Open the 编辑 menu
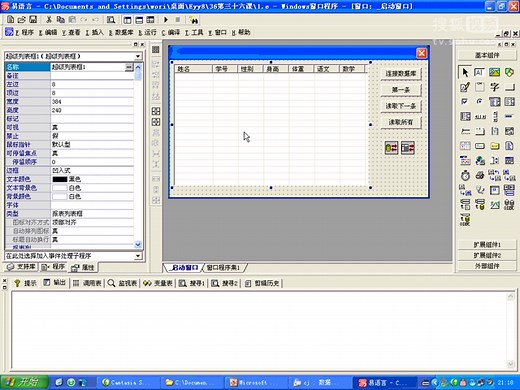Image resolution: width=520 pixels, height=390 pixels. pos(48,32)
